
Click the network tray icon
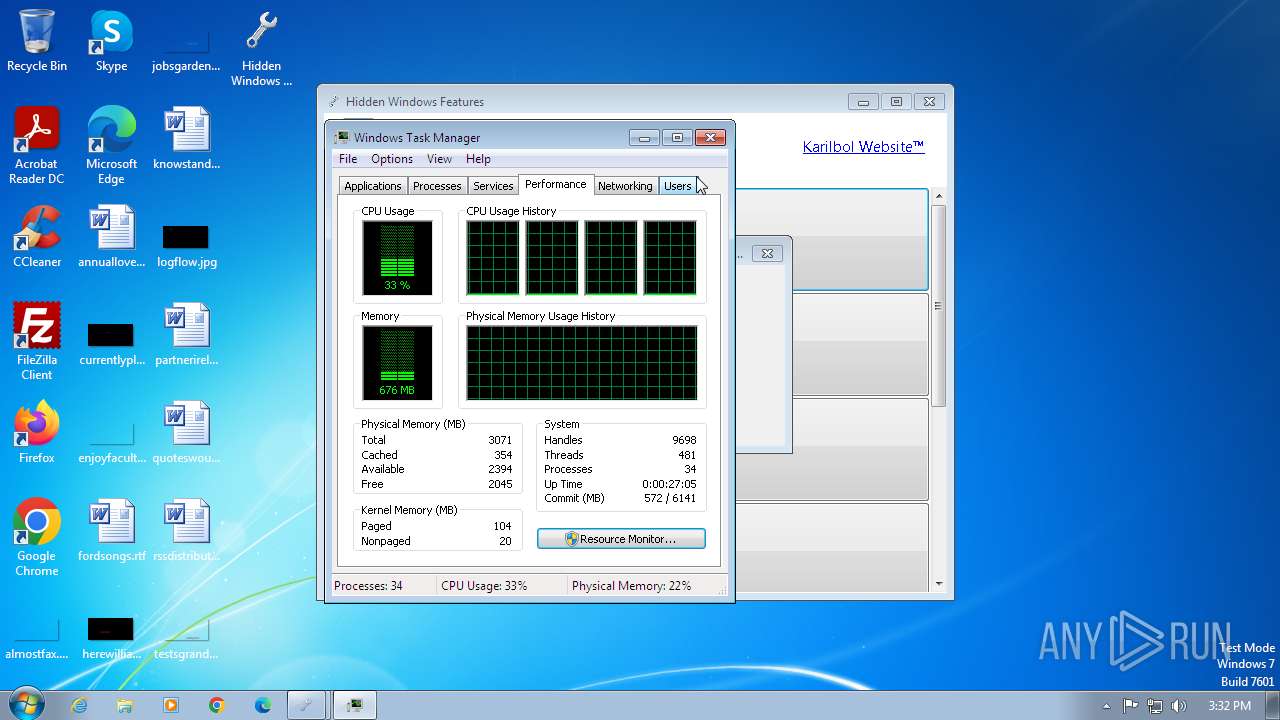[1155, 705]
